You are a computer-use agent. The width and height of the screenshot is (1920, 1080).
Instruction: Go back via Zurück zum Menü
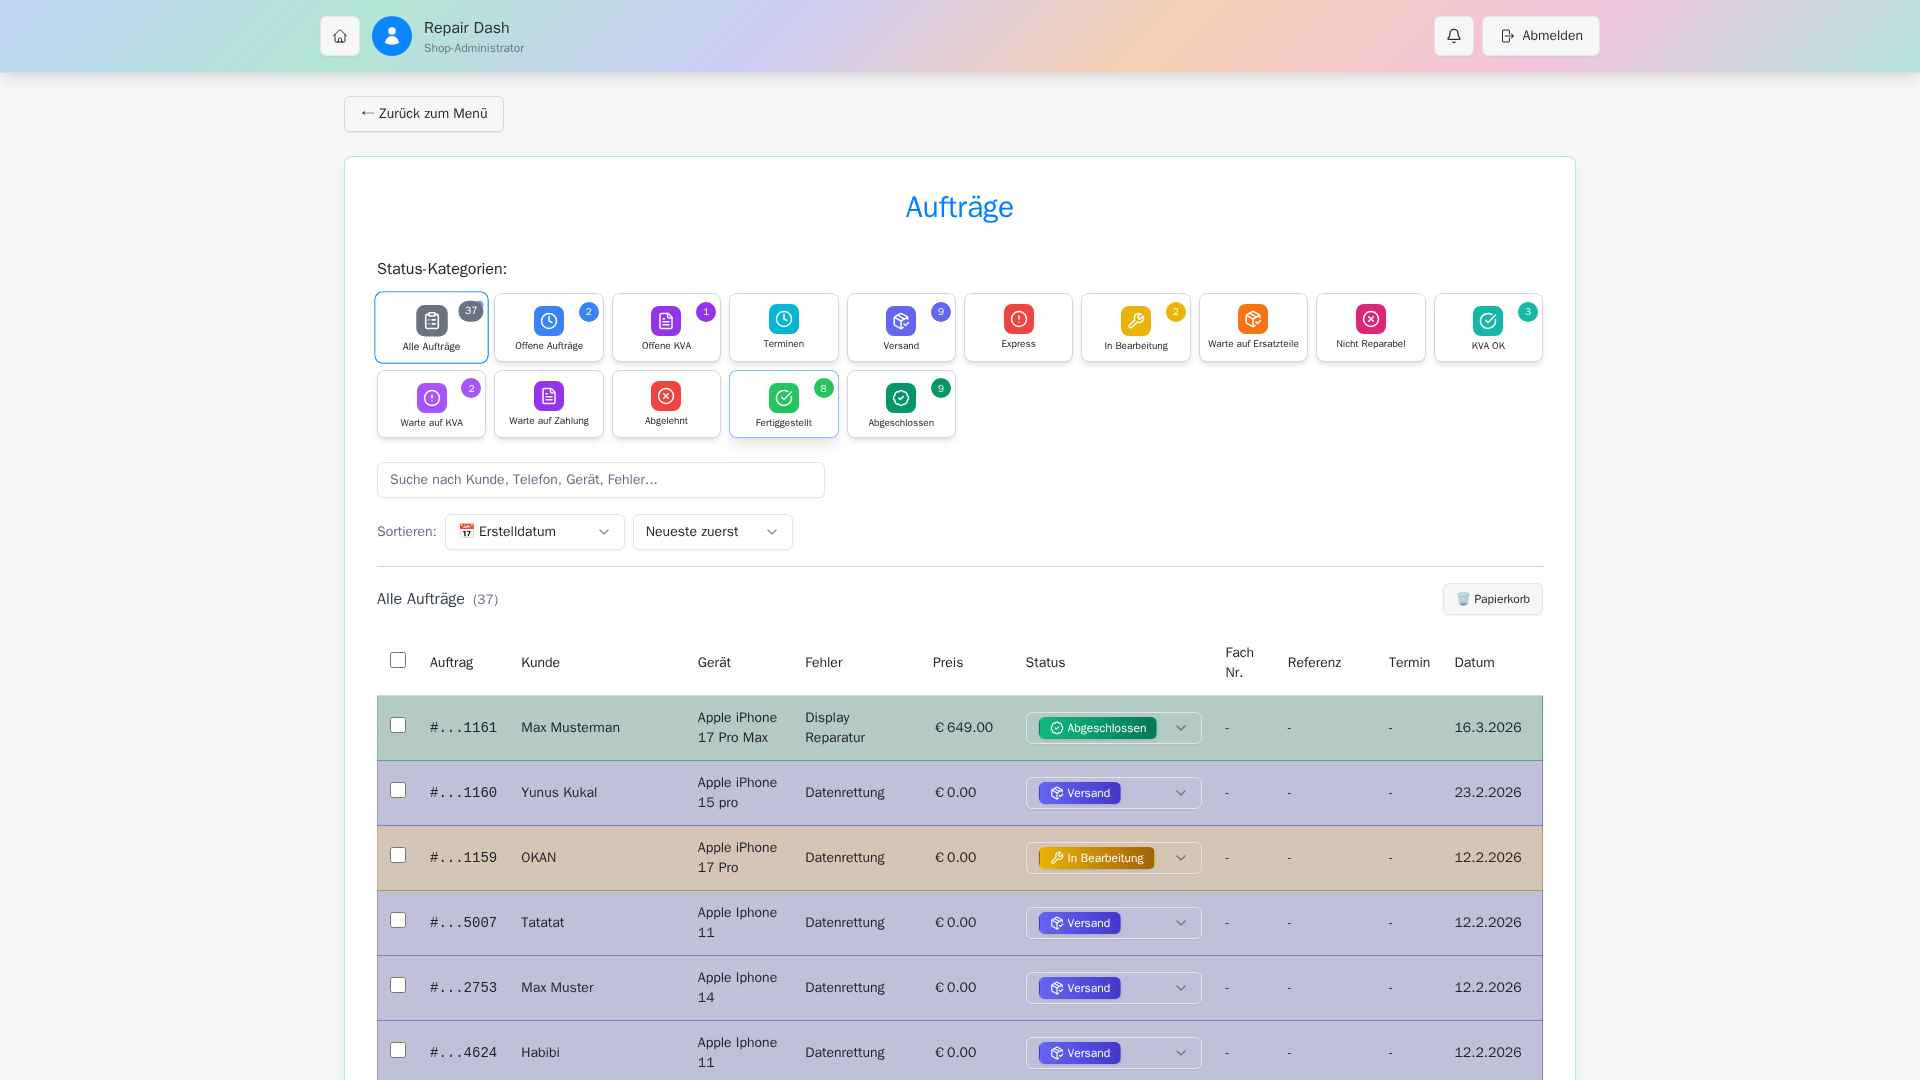click(424, 114)
